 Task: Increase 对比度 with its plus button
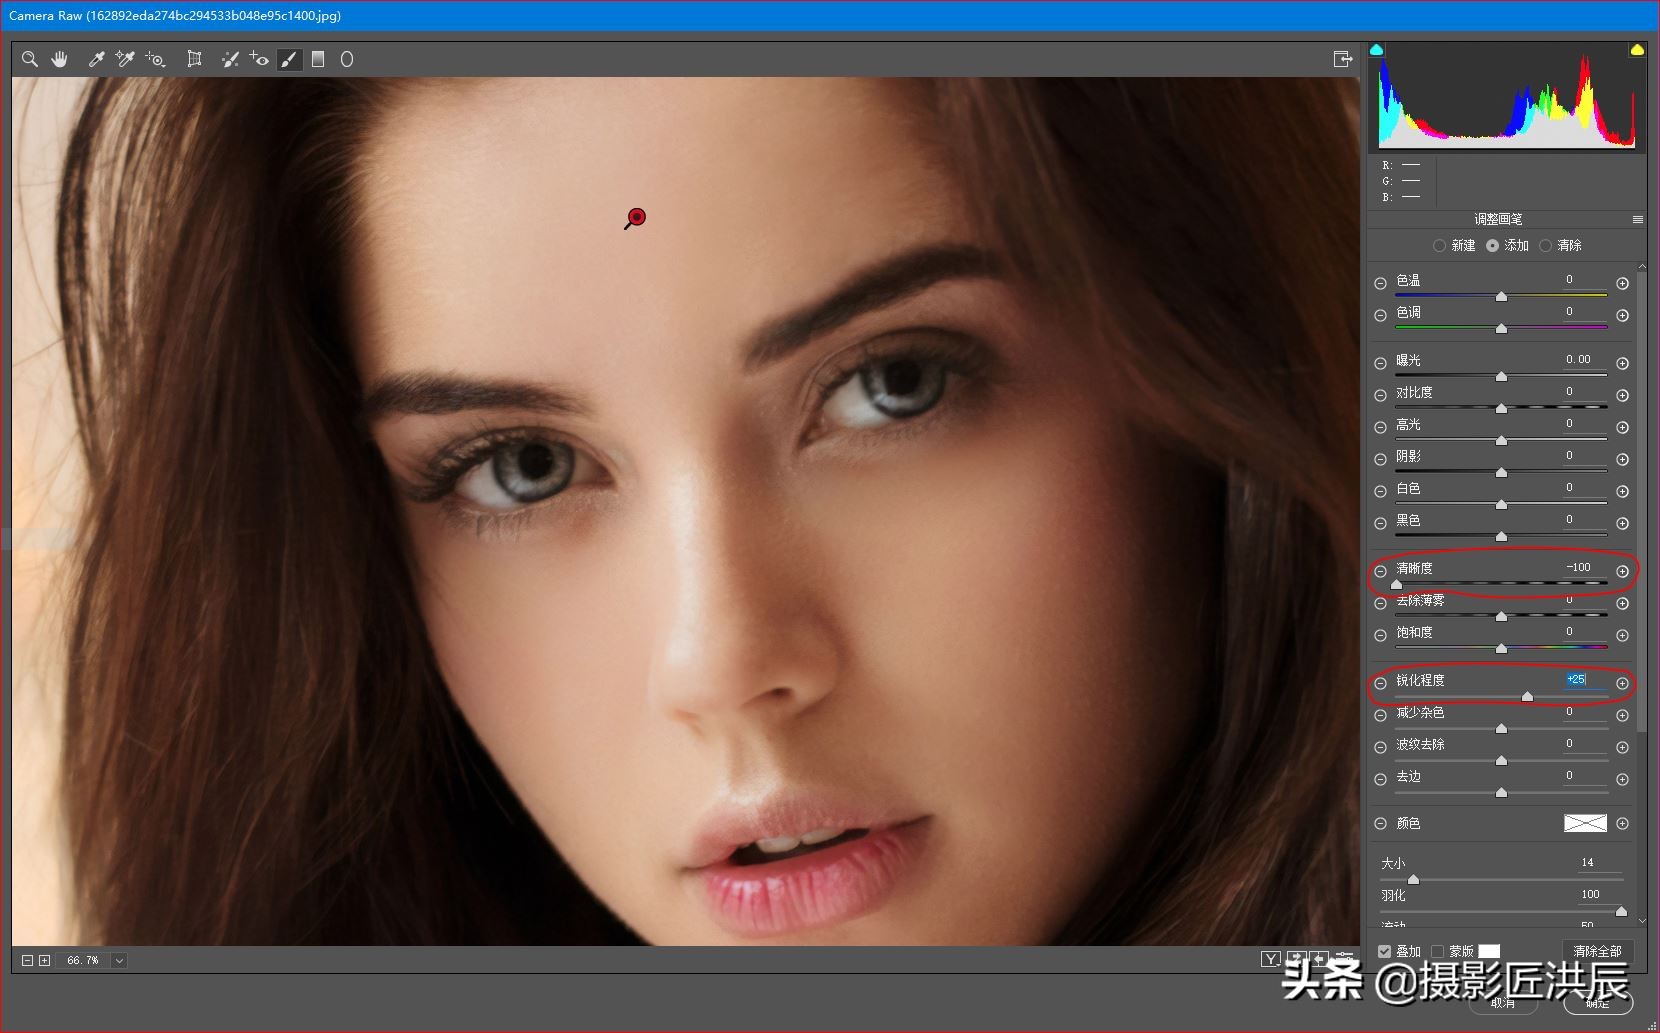(x=1623, y=395)
